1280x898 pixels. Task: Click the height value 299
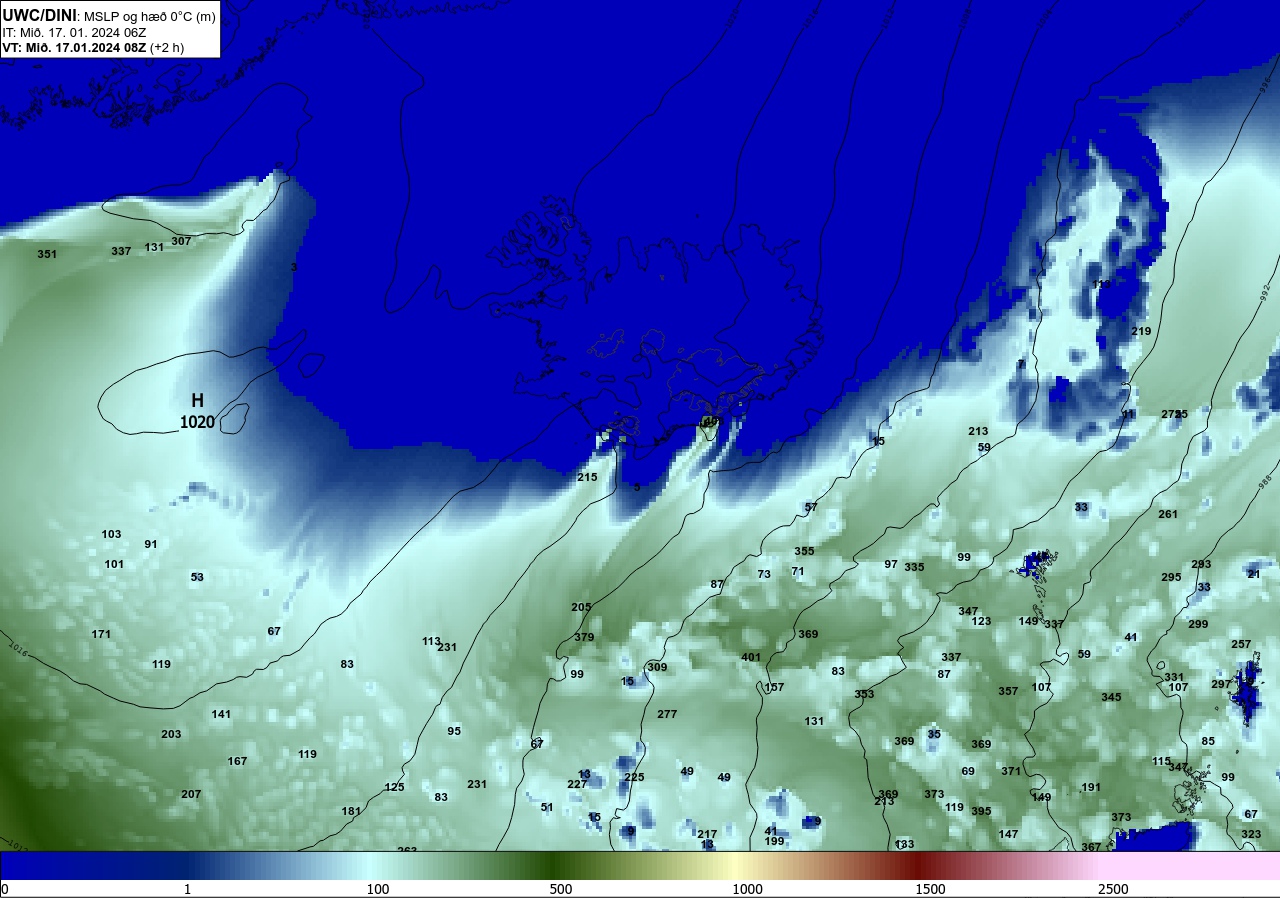click(1198, 624)
